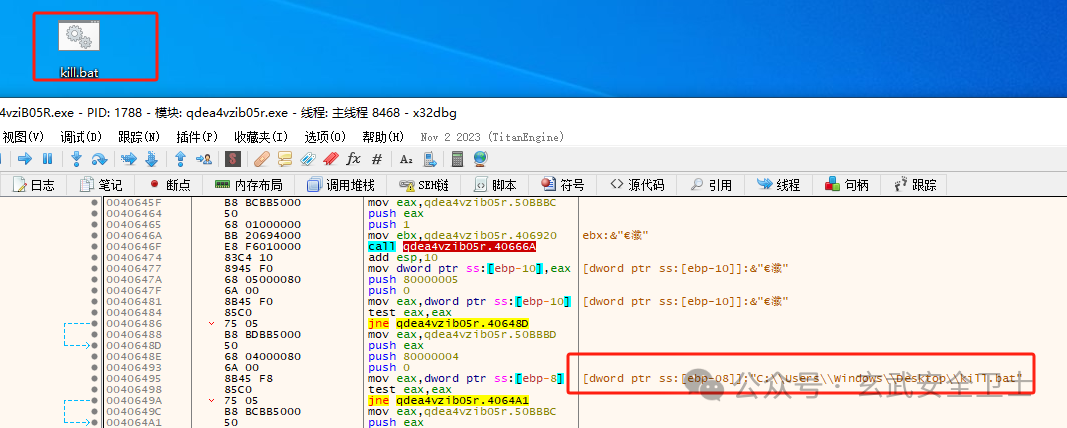
Task: Switch to the 内存布局 tab
Action: coord(248,184)
